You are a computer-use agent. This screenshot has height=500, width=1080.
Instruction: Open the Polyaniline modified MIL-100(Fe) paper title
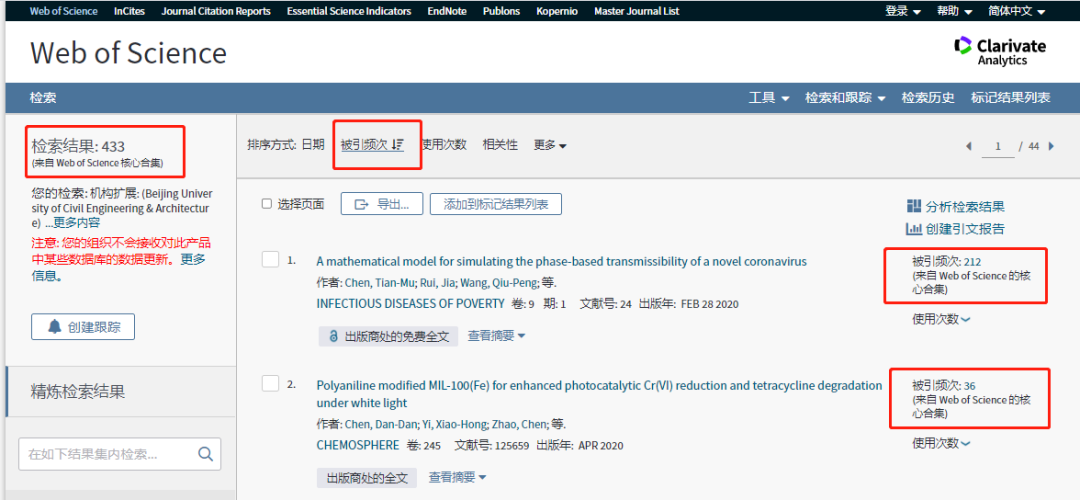tap(599, 394)
